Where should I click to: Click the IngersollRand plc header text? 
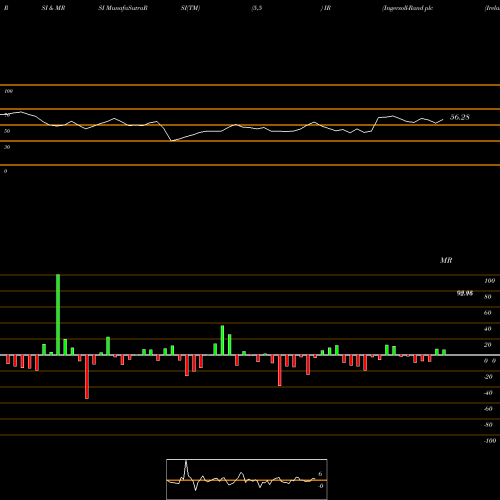407,8
